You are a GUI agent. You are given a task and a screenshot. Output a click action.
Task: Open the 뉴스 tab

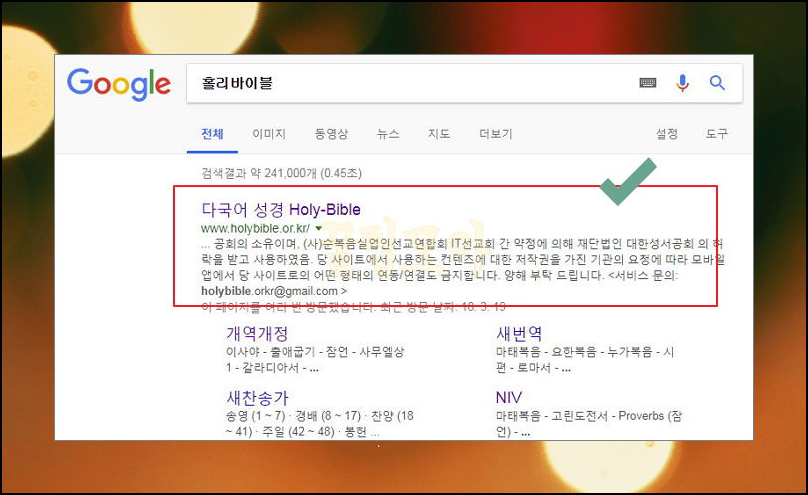click(x=388, y=134)
